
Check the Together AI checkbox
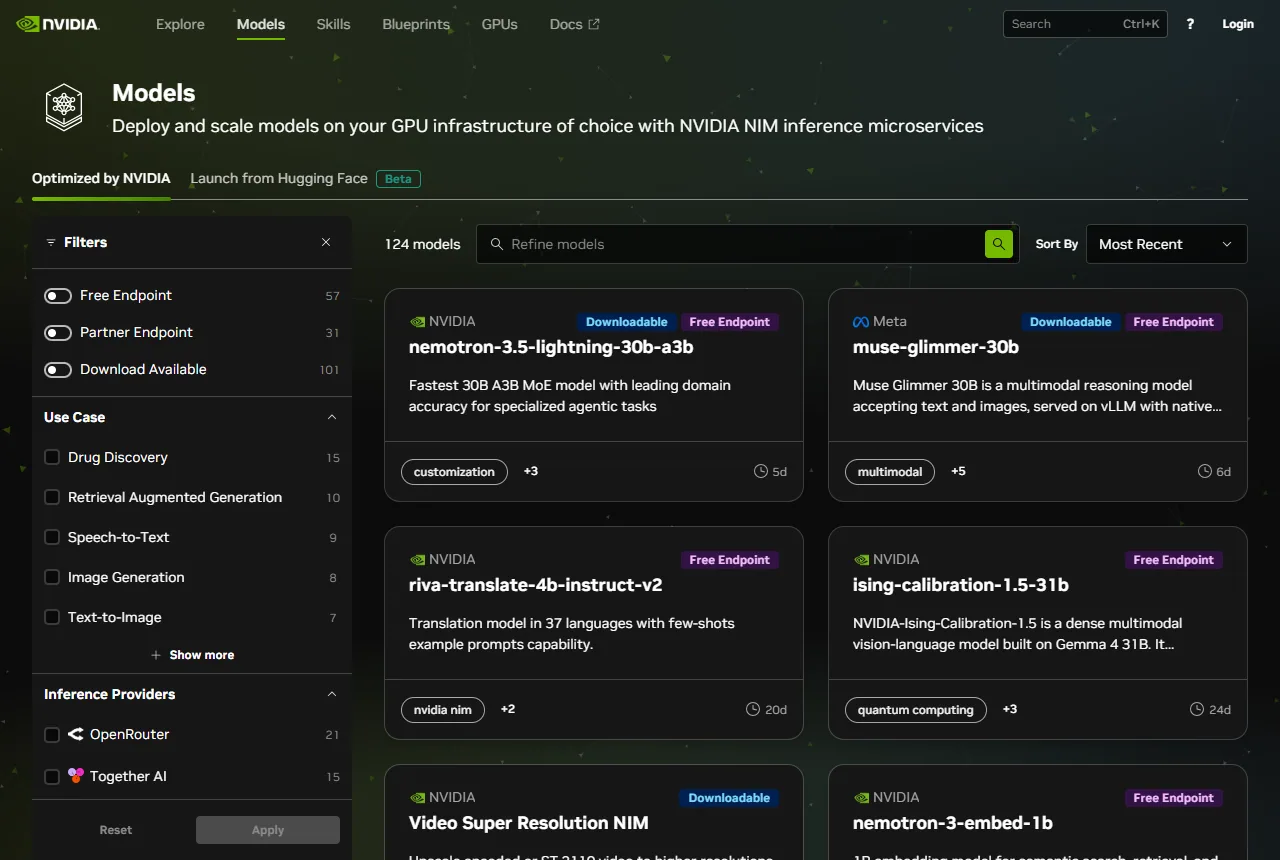point(52,776)
